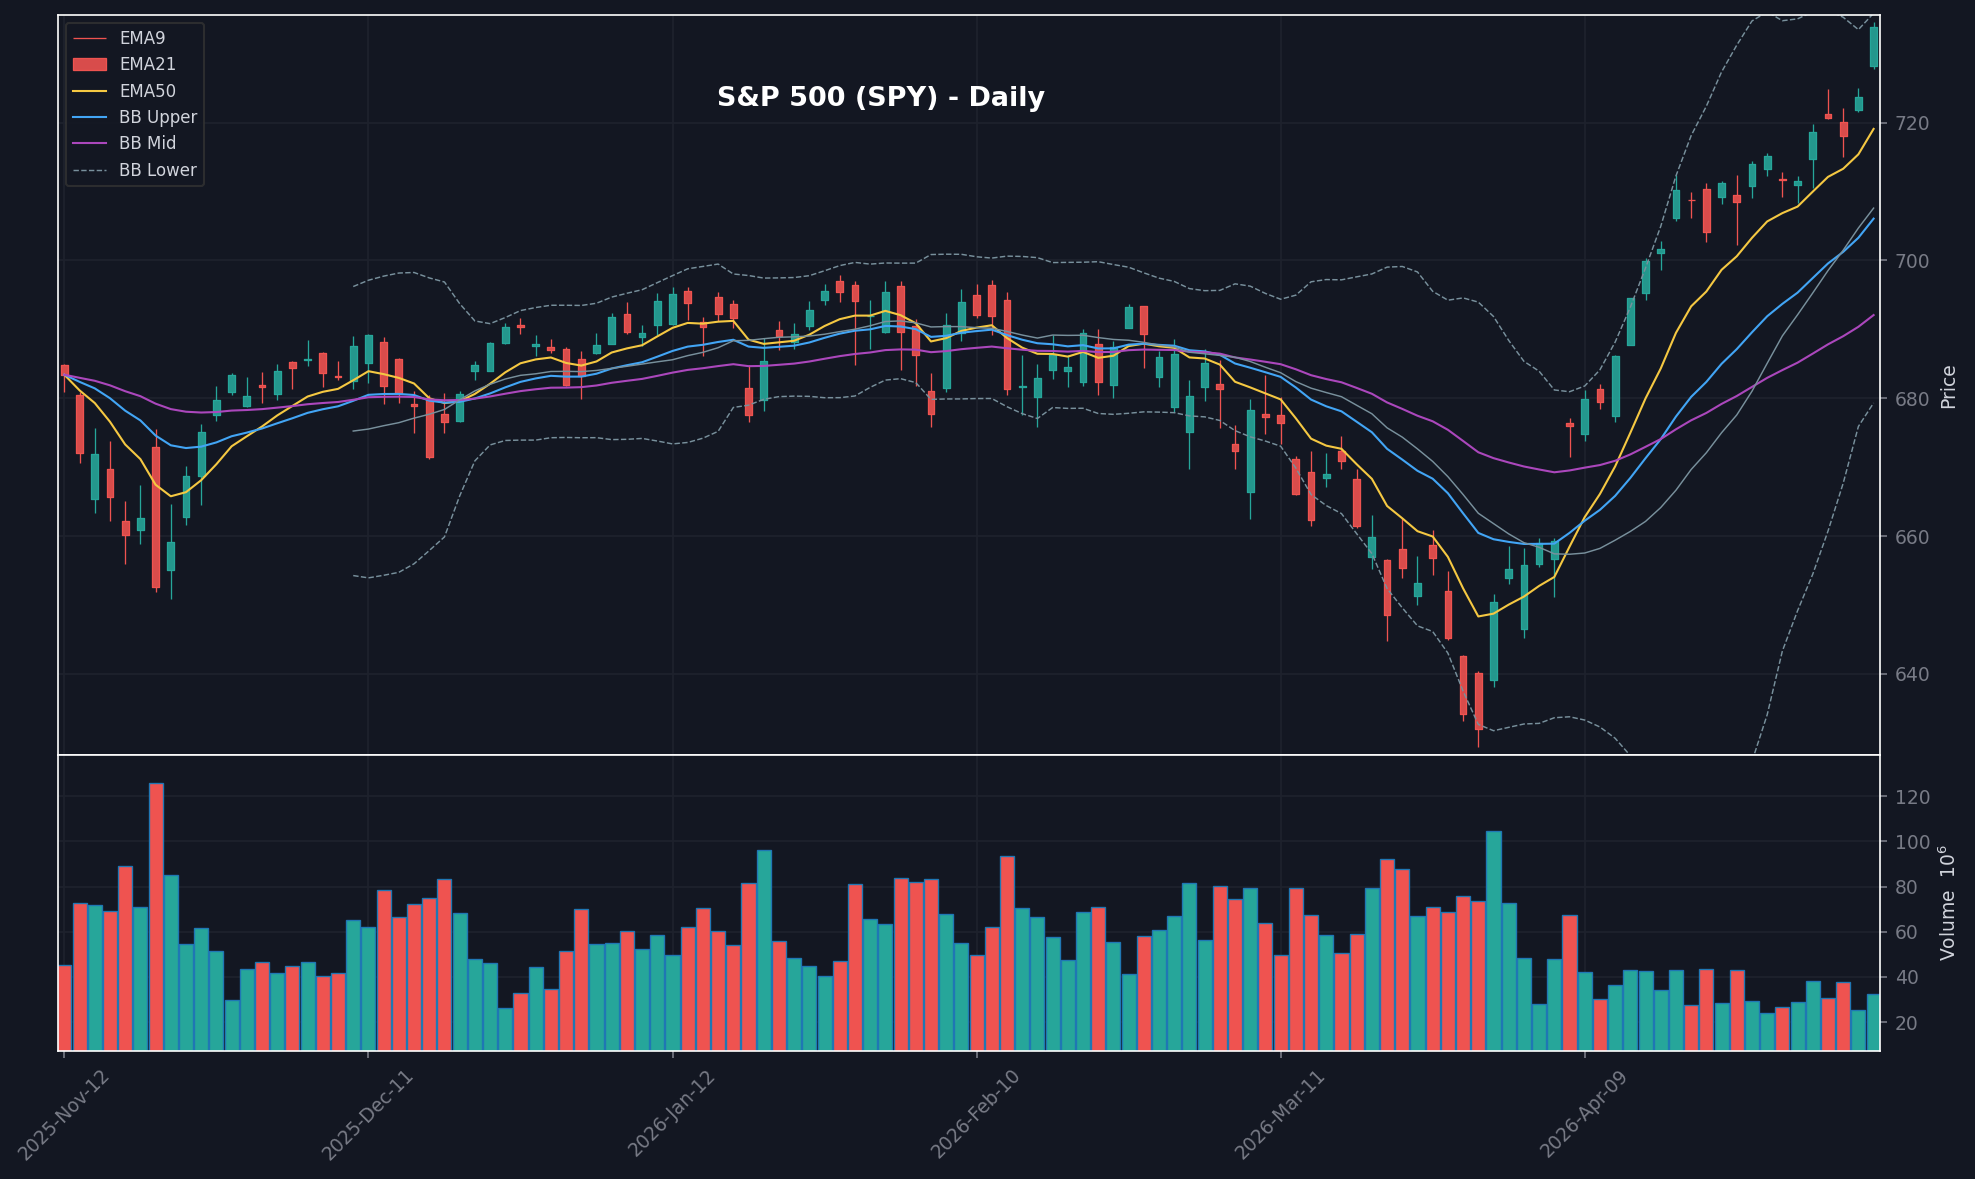
Task: Select the 40 volume tick label
Action: coord(1906,977)
